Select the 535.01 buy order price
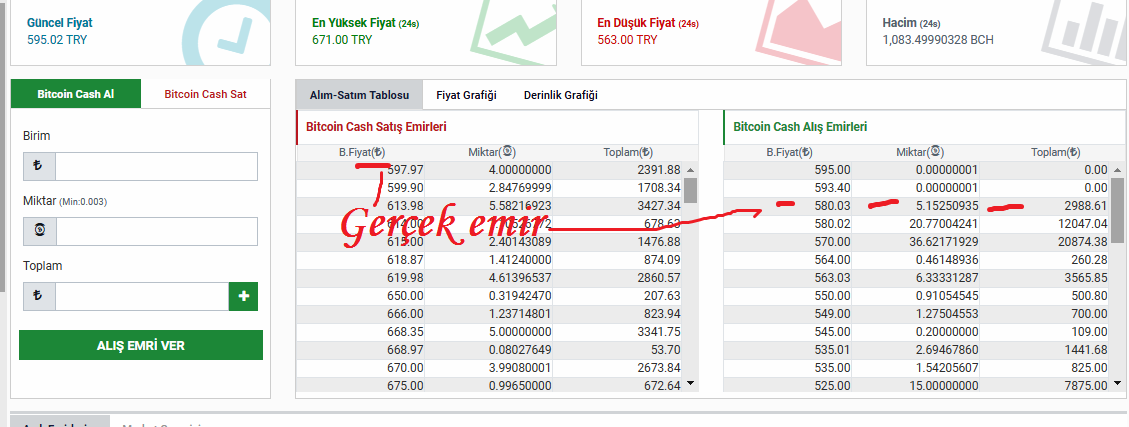This screenshot has width=1129, height=427. [832, 349]
